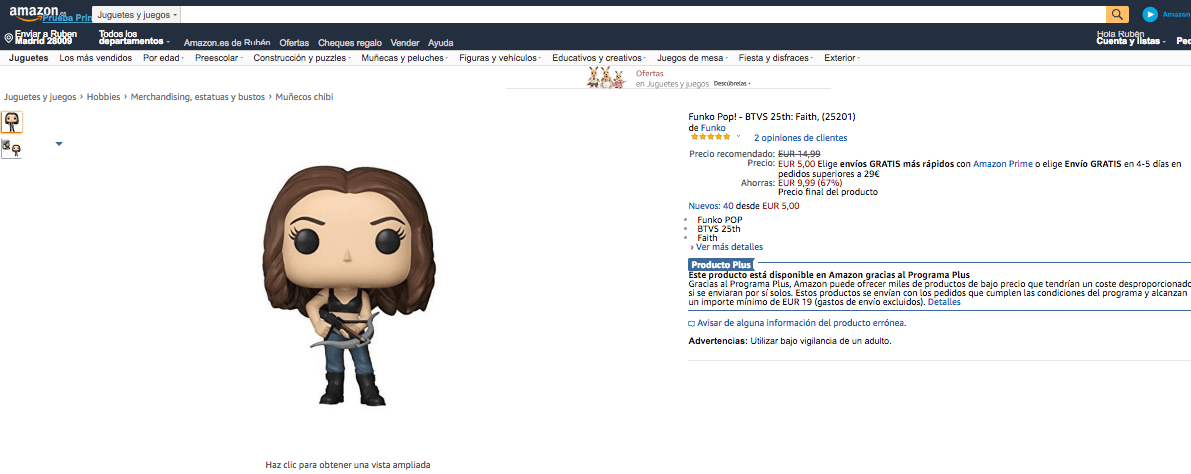This screenshot has height=474, width=1191.
Task: Open Amazon.es de Rubén
Action: pyautogui.click(x=227, y=43)
